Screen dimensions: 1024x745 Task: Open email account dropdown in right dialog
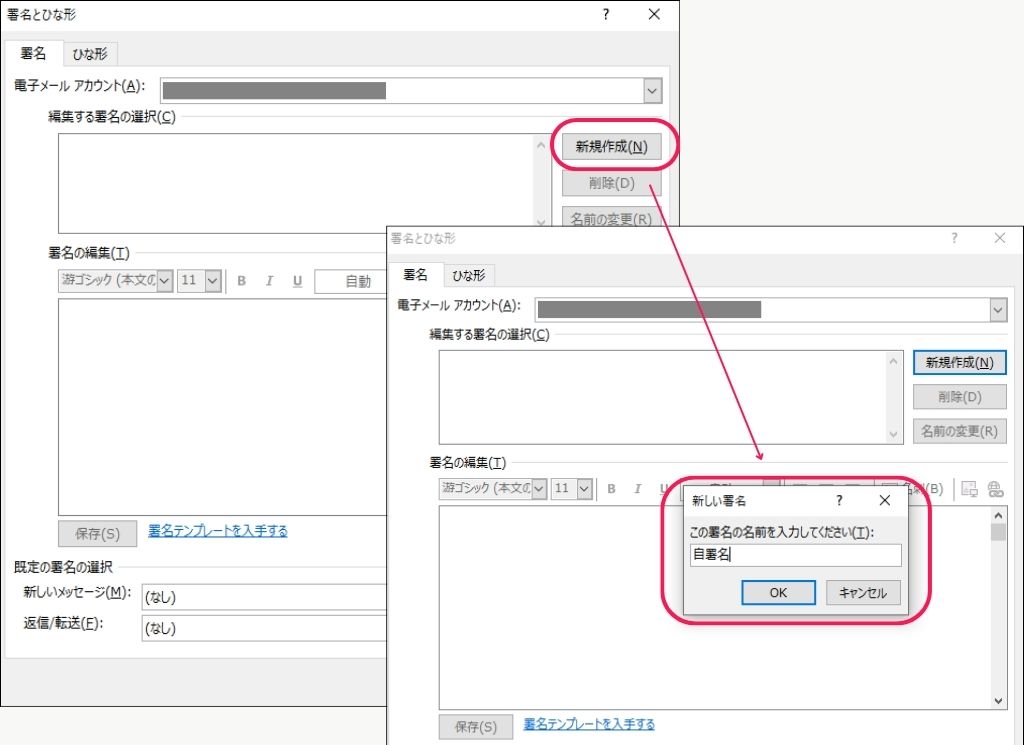tap(998, 310)
